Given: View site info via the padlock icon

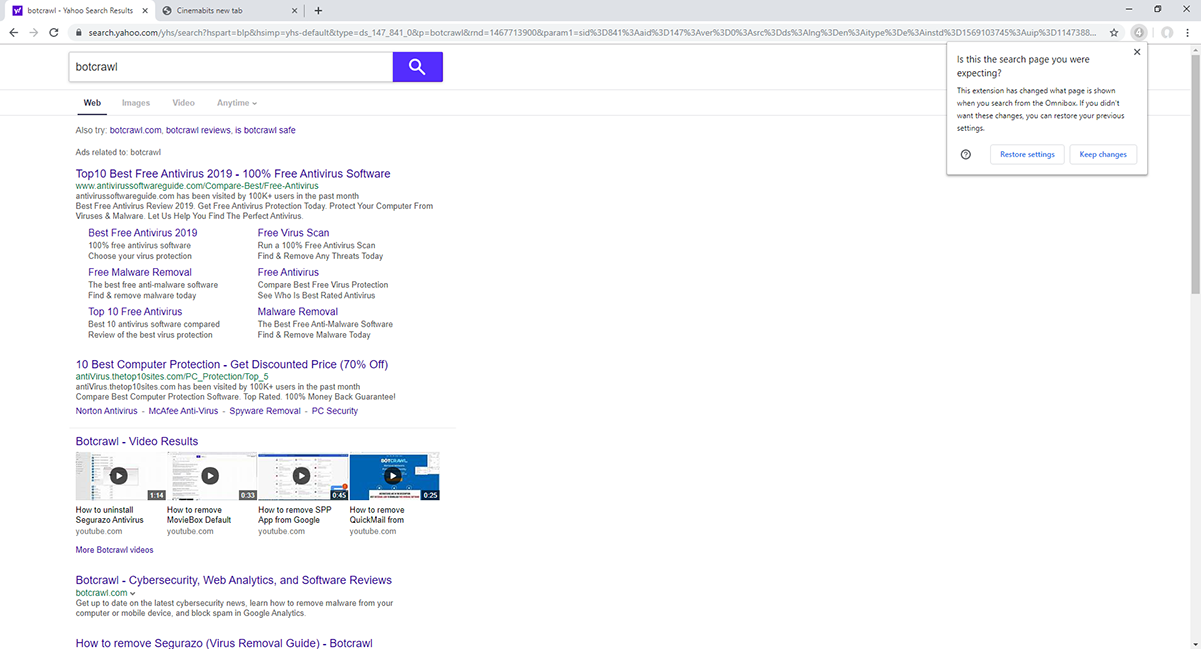Looking at the screenshot, I should pyautogui.click(x=78, y=33).
